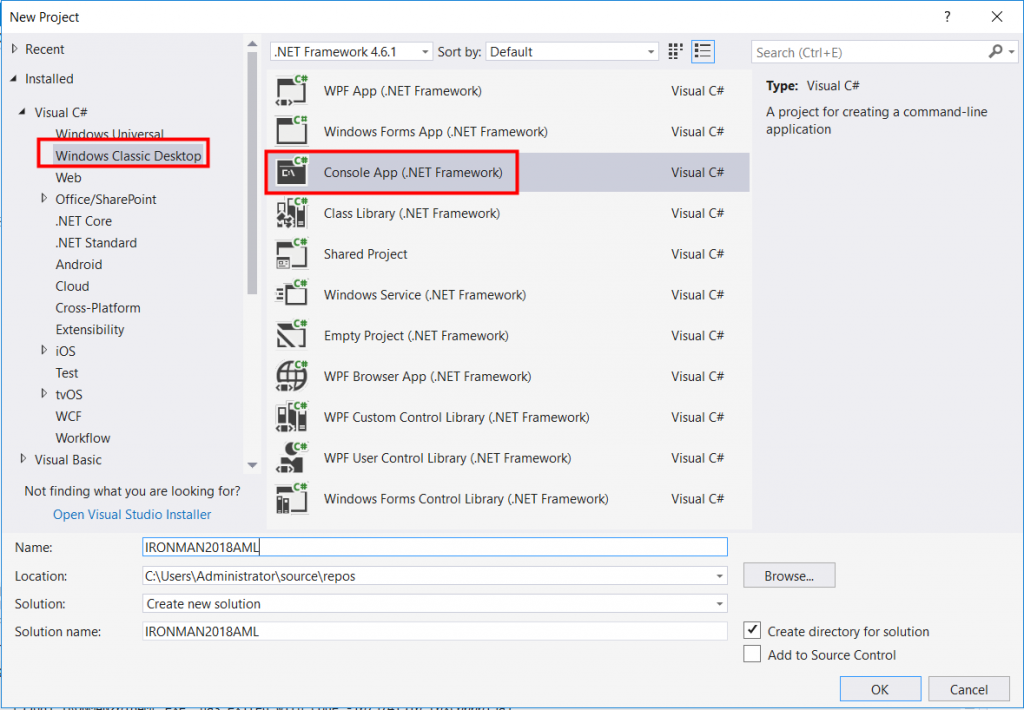Select the Cross-Platform category
The height and width of the screenshot is (710, 1024).
point(98,308)
